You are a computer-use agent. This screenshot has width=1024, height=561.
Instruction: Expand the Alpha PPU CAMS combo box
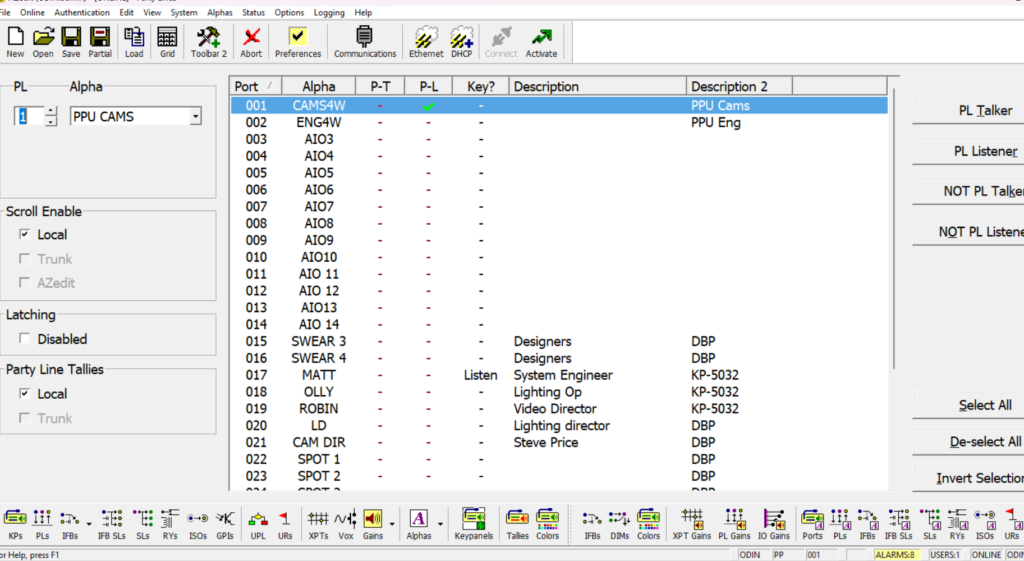pos(195,117)
